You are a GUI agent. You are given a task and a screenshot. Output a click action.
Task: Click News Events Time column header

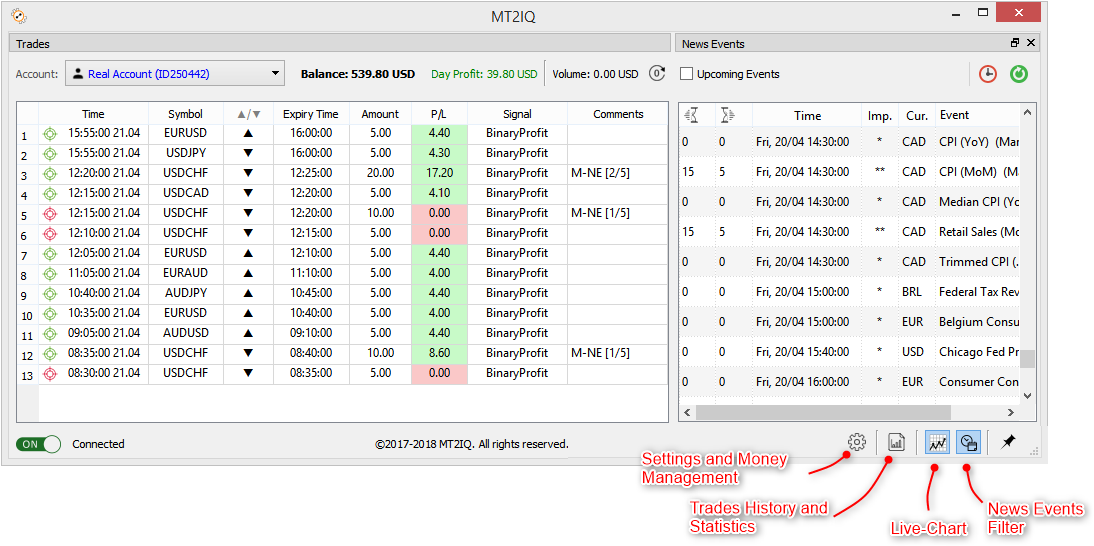(807, 115)
